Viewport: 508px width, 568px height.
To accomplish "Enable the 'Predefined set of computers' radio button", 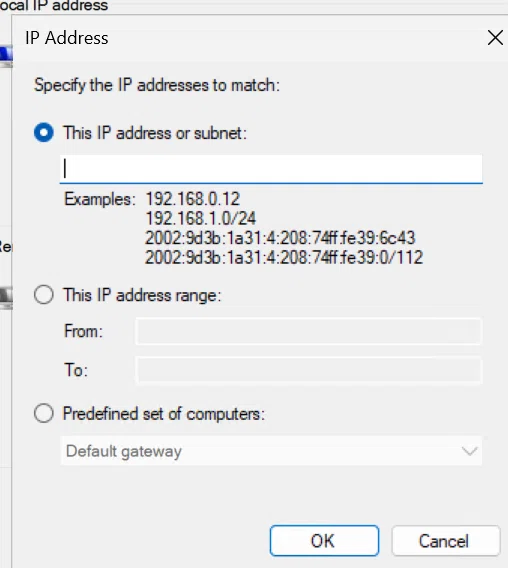I will [x=44, y=413].
